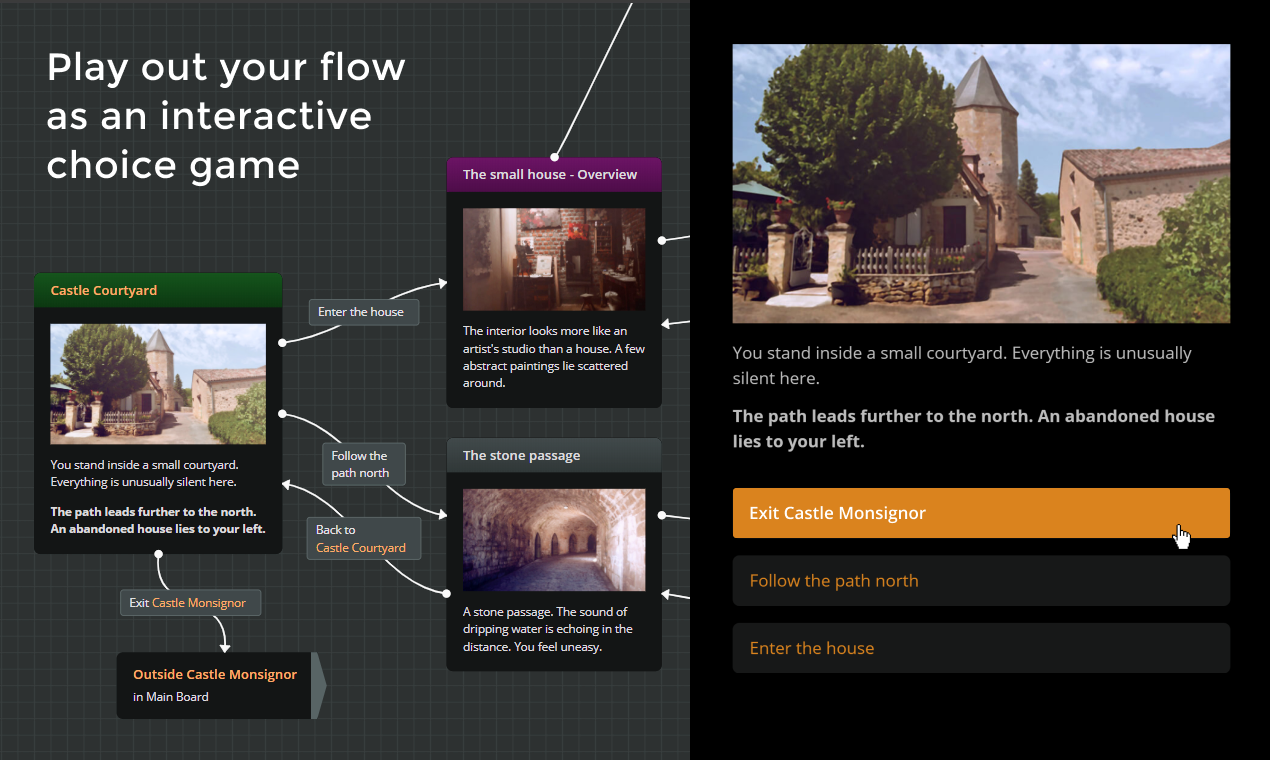This screenshot has width=1270, height=760.
Task: Select the Castle Courtyard node header
Action: coord(157,290)
